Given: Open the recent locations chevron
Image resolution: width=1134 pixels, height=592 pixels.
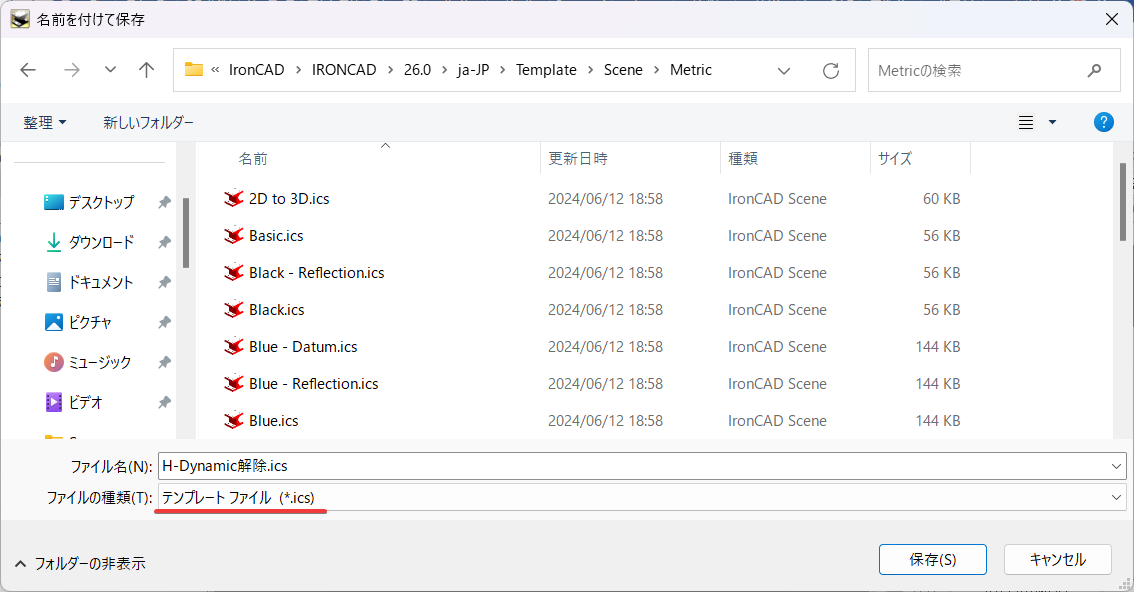Looking at the screenshot, I should pos(110,70).
